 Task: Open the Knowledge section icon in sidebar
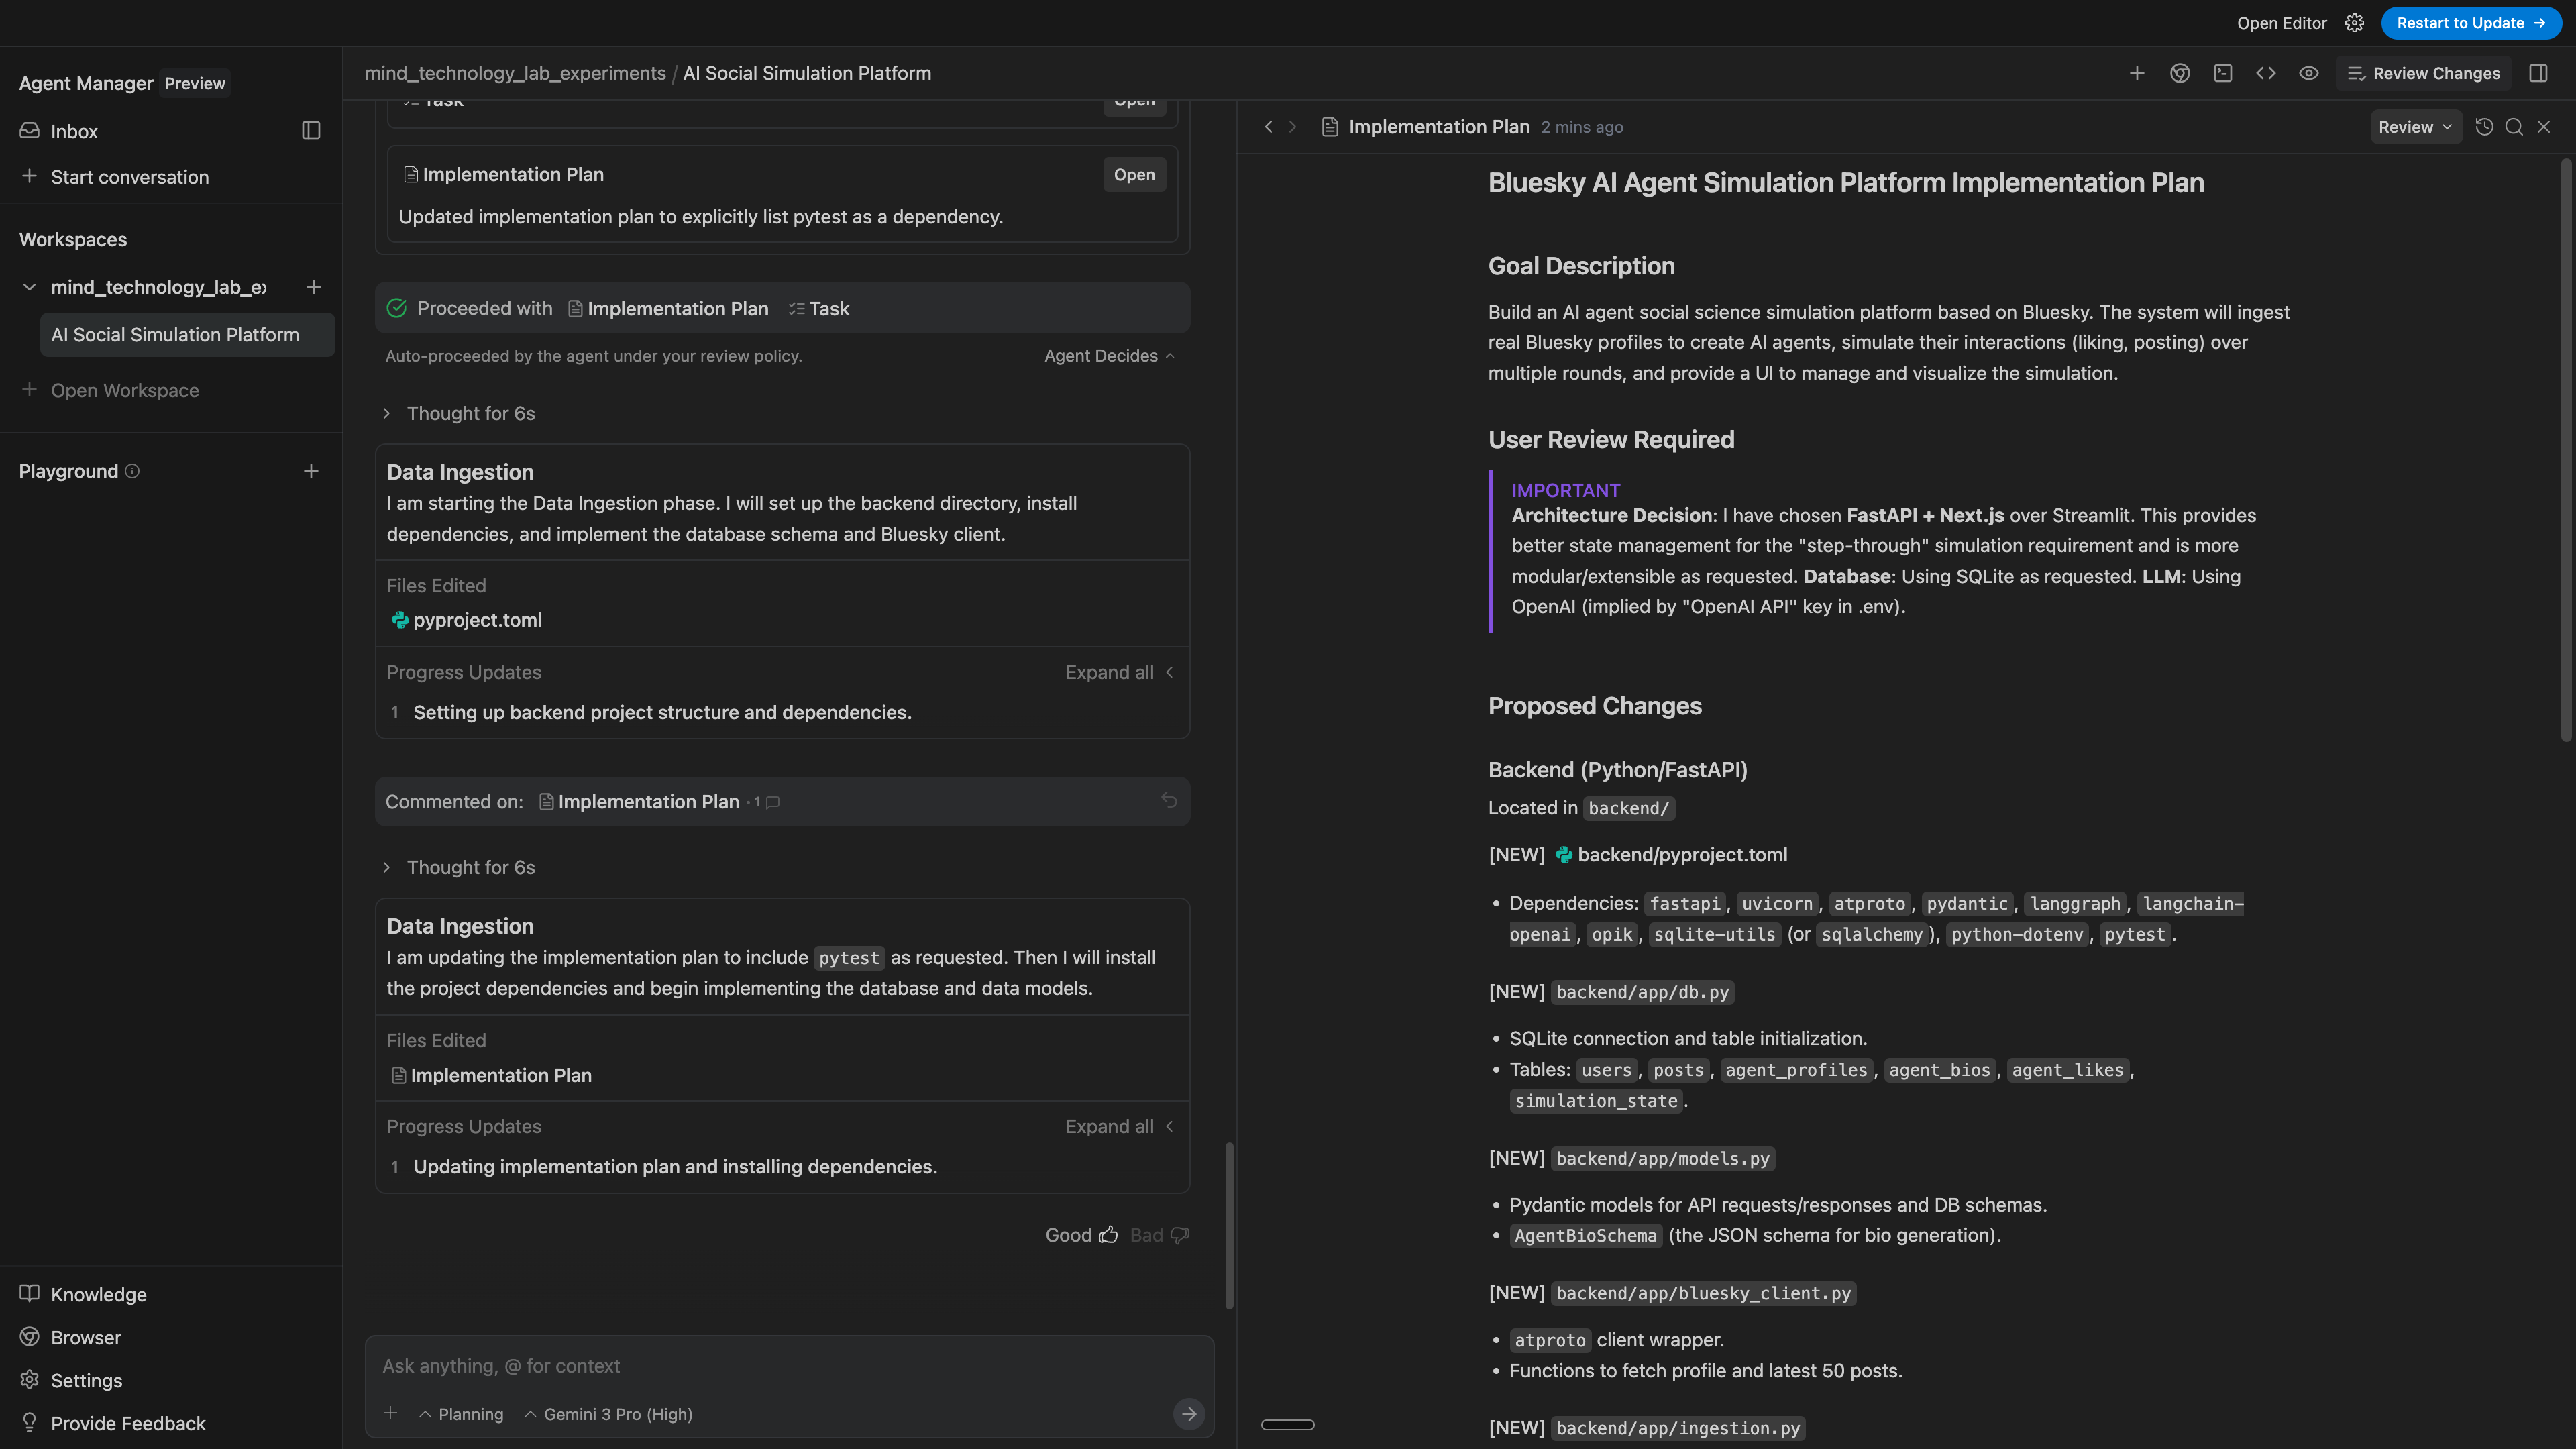click(x=29, y=1294)
